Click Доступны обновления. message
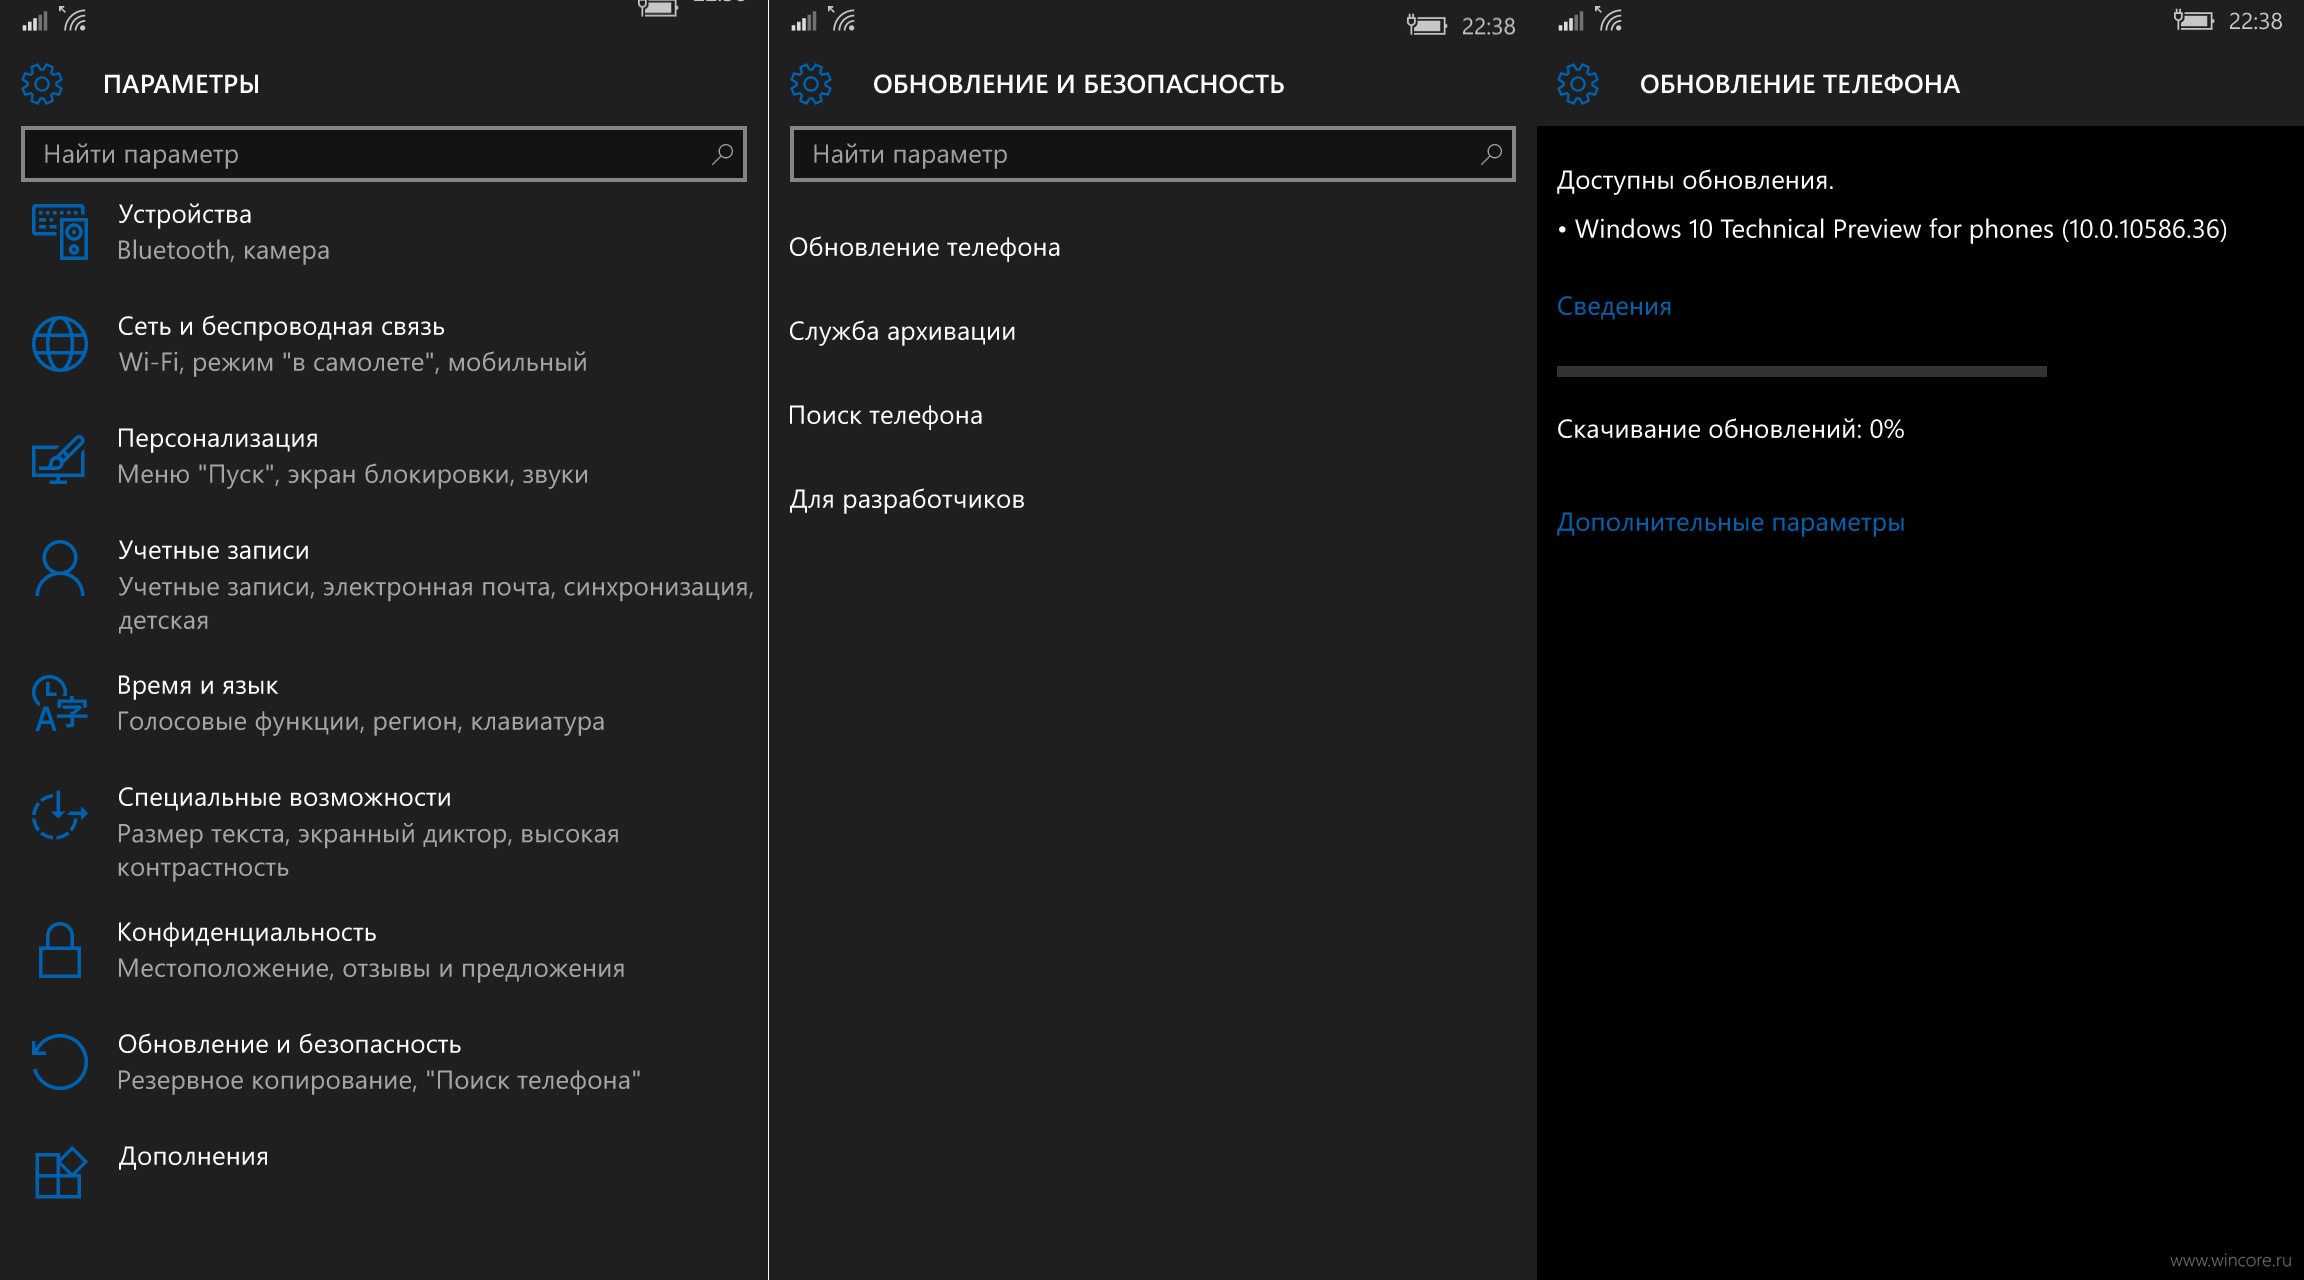The width and height of the screenshot is (2304, 1280). (x=1695, y=180)
